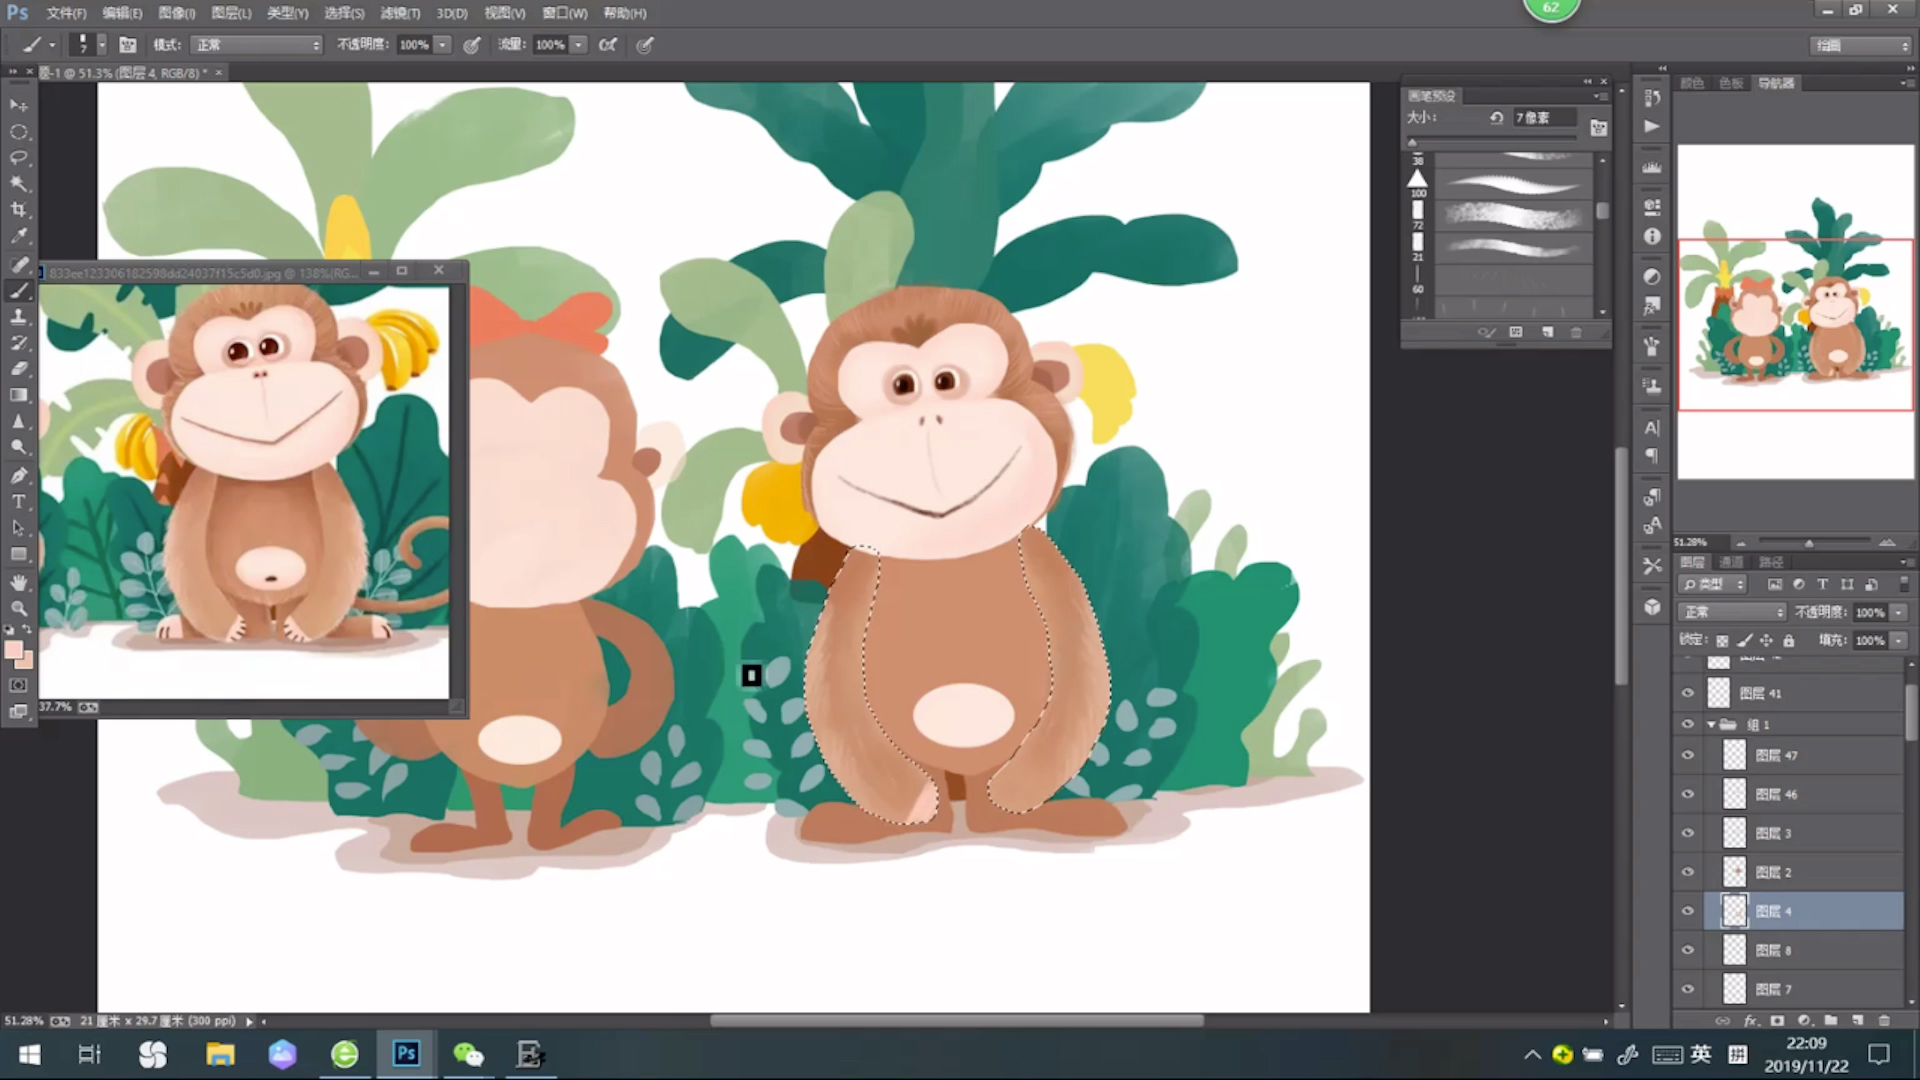This screenshot has height=1080, width=1920.
Task: Switch to the 颜色 color tab
Action: pos(1692,83)
